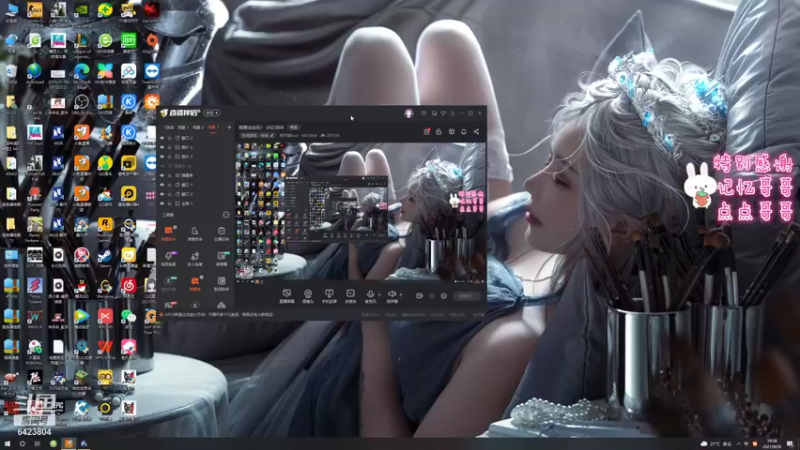The width and height of the screenshot is (800, 450).
Task: Open Steam shortcut on the desktop
Action: (x=105, y=255)
